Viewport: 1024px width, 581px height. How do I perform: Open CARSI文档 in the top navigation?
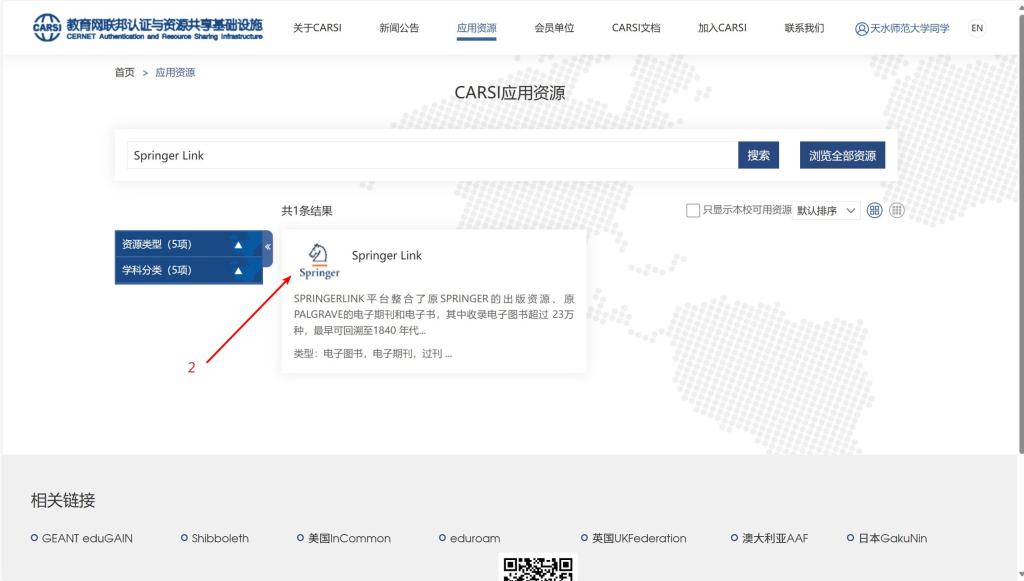click(636, 28)
